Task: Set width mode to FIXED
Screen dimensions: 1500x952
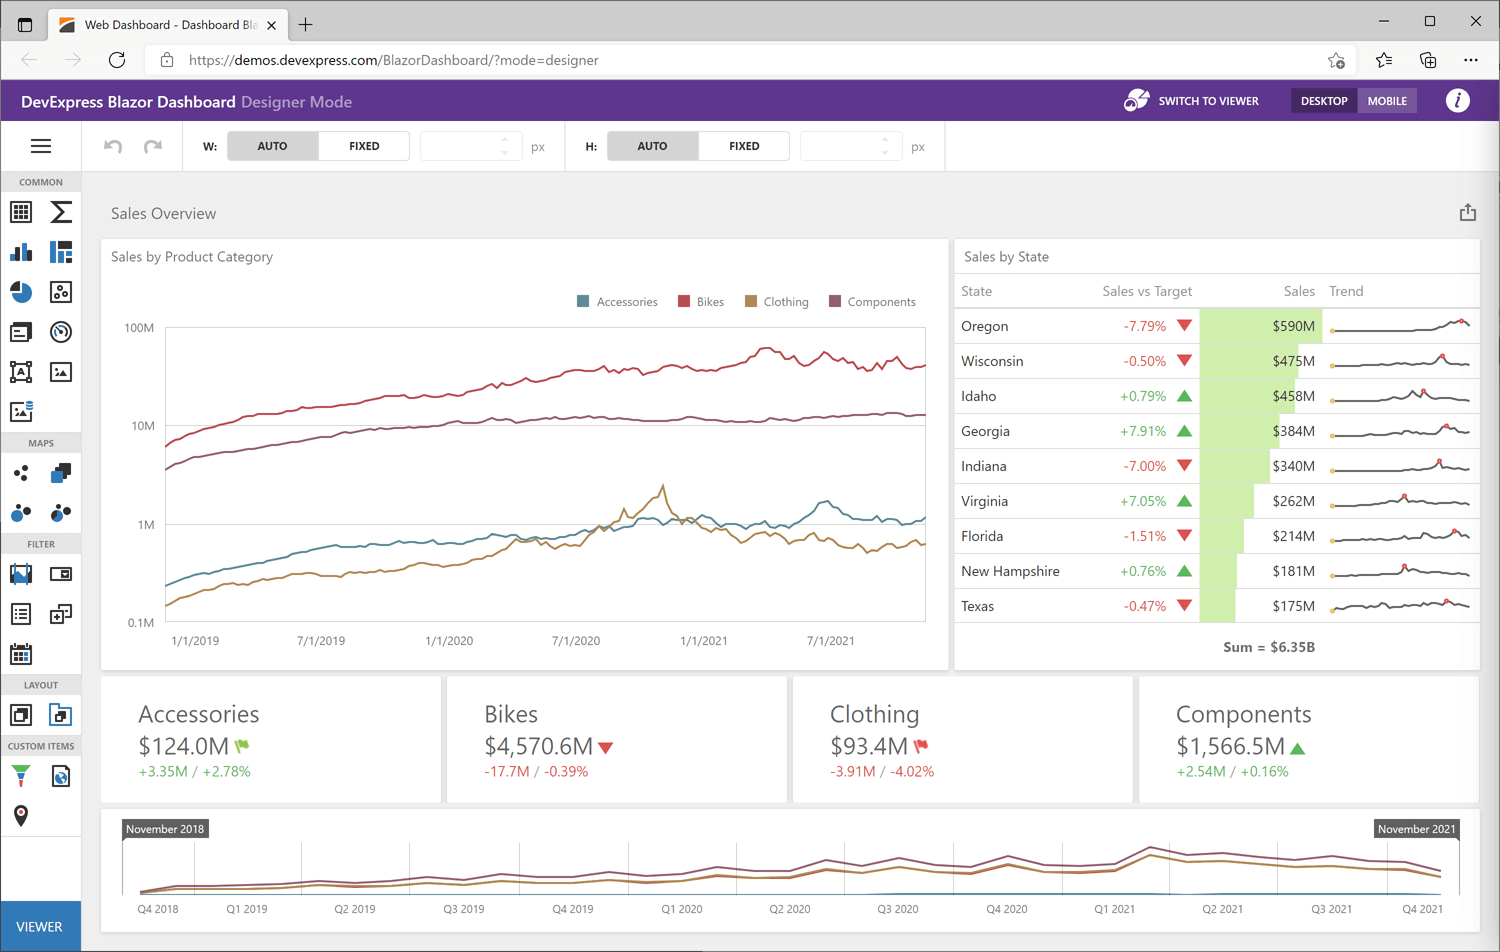Action: point(364,146)
